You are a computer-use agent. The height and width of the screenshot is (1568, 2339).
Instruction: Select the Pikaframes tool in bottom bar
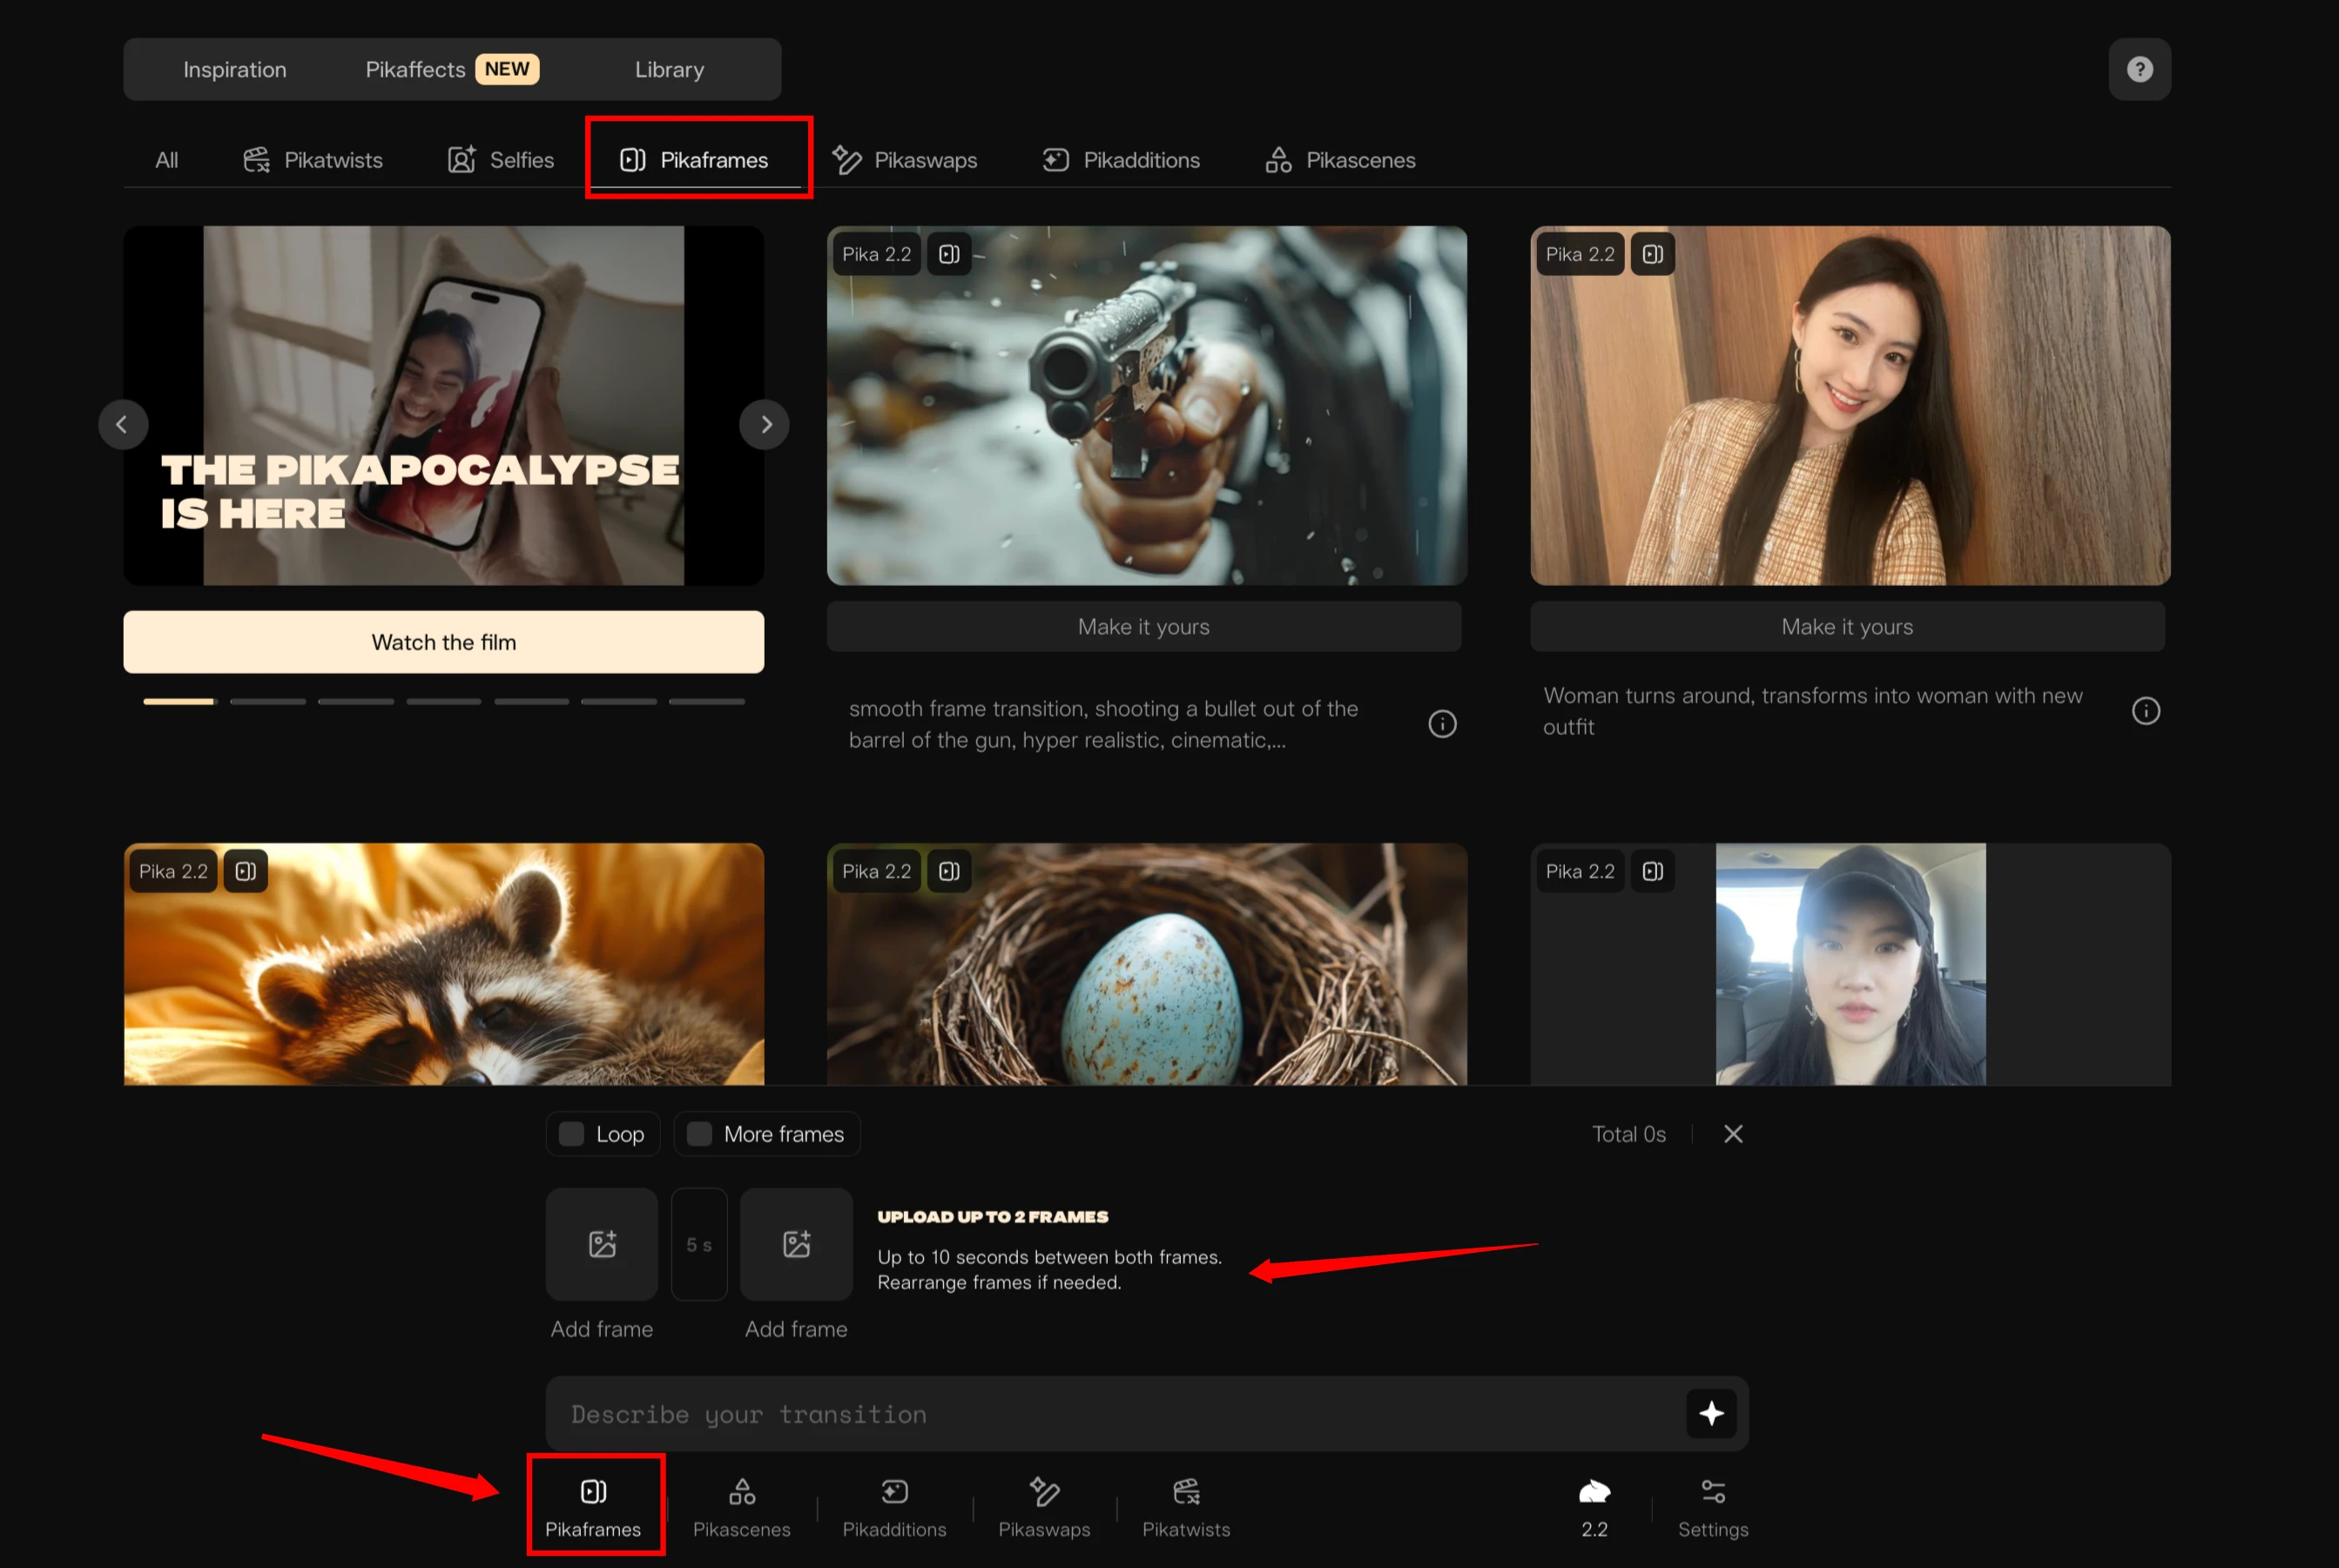(x=593, y=1507)
